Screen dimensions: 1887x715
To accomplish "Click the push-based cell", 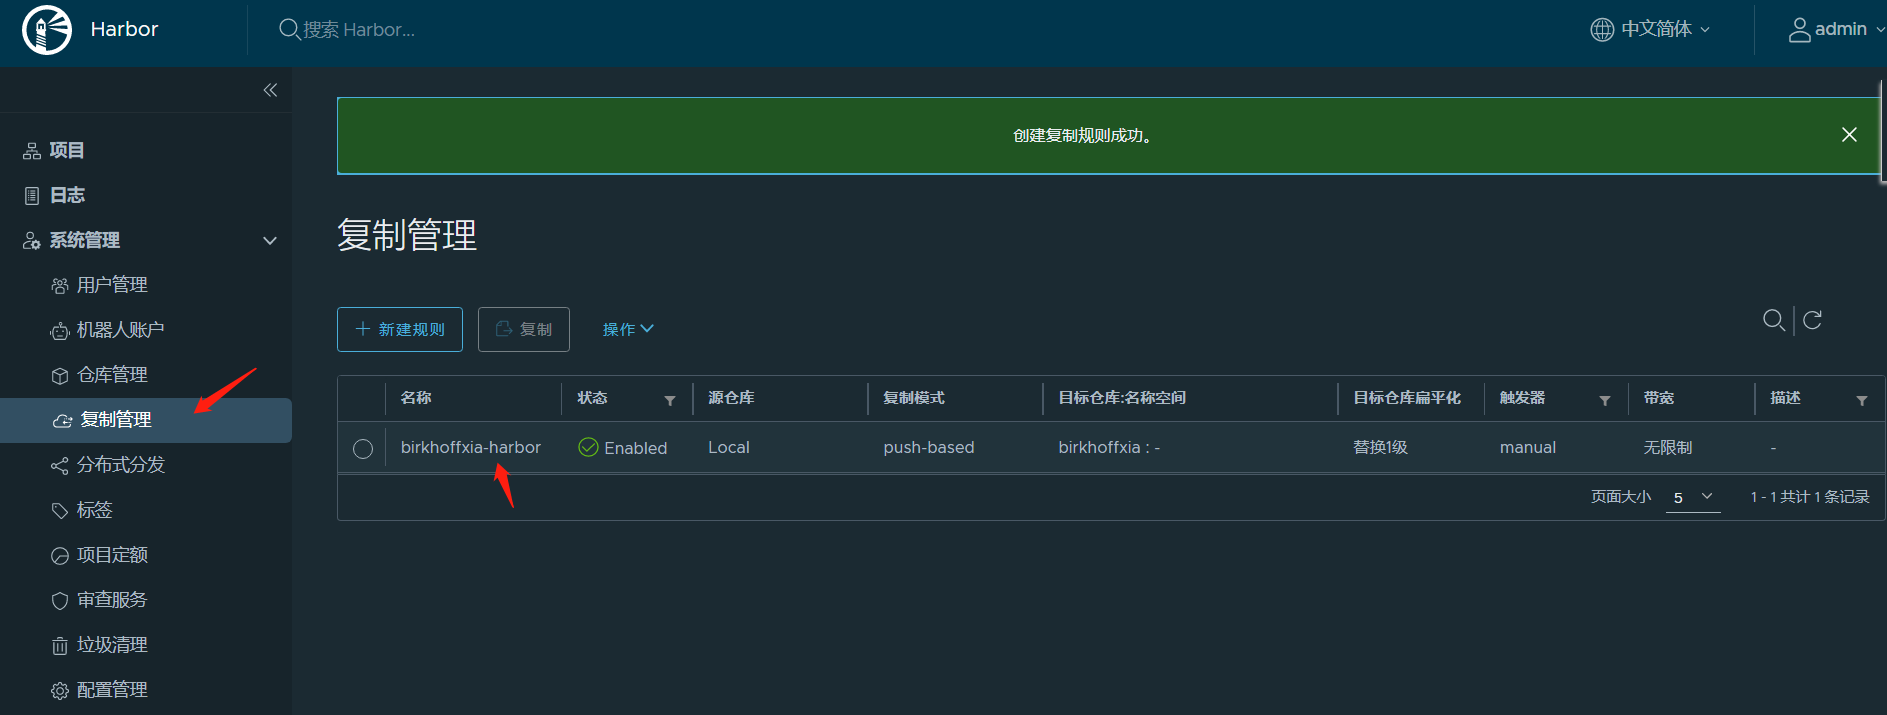I will (928, 447).
